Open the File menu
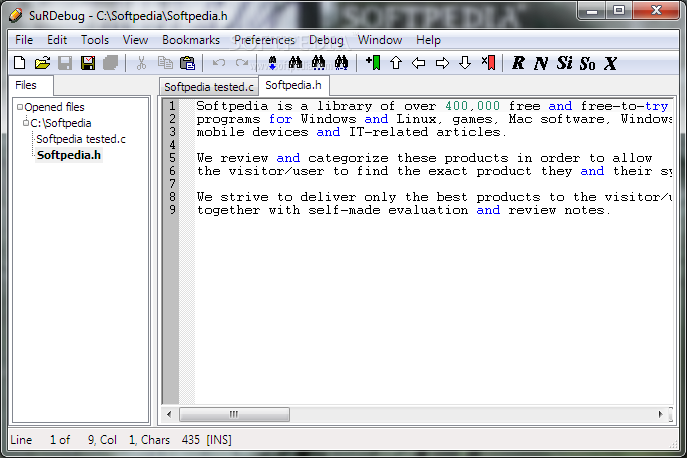Image resolution: width=687 pixels, height=458 pixels. [24, 40]
